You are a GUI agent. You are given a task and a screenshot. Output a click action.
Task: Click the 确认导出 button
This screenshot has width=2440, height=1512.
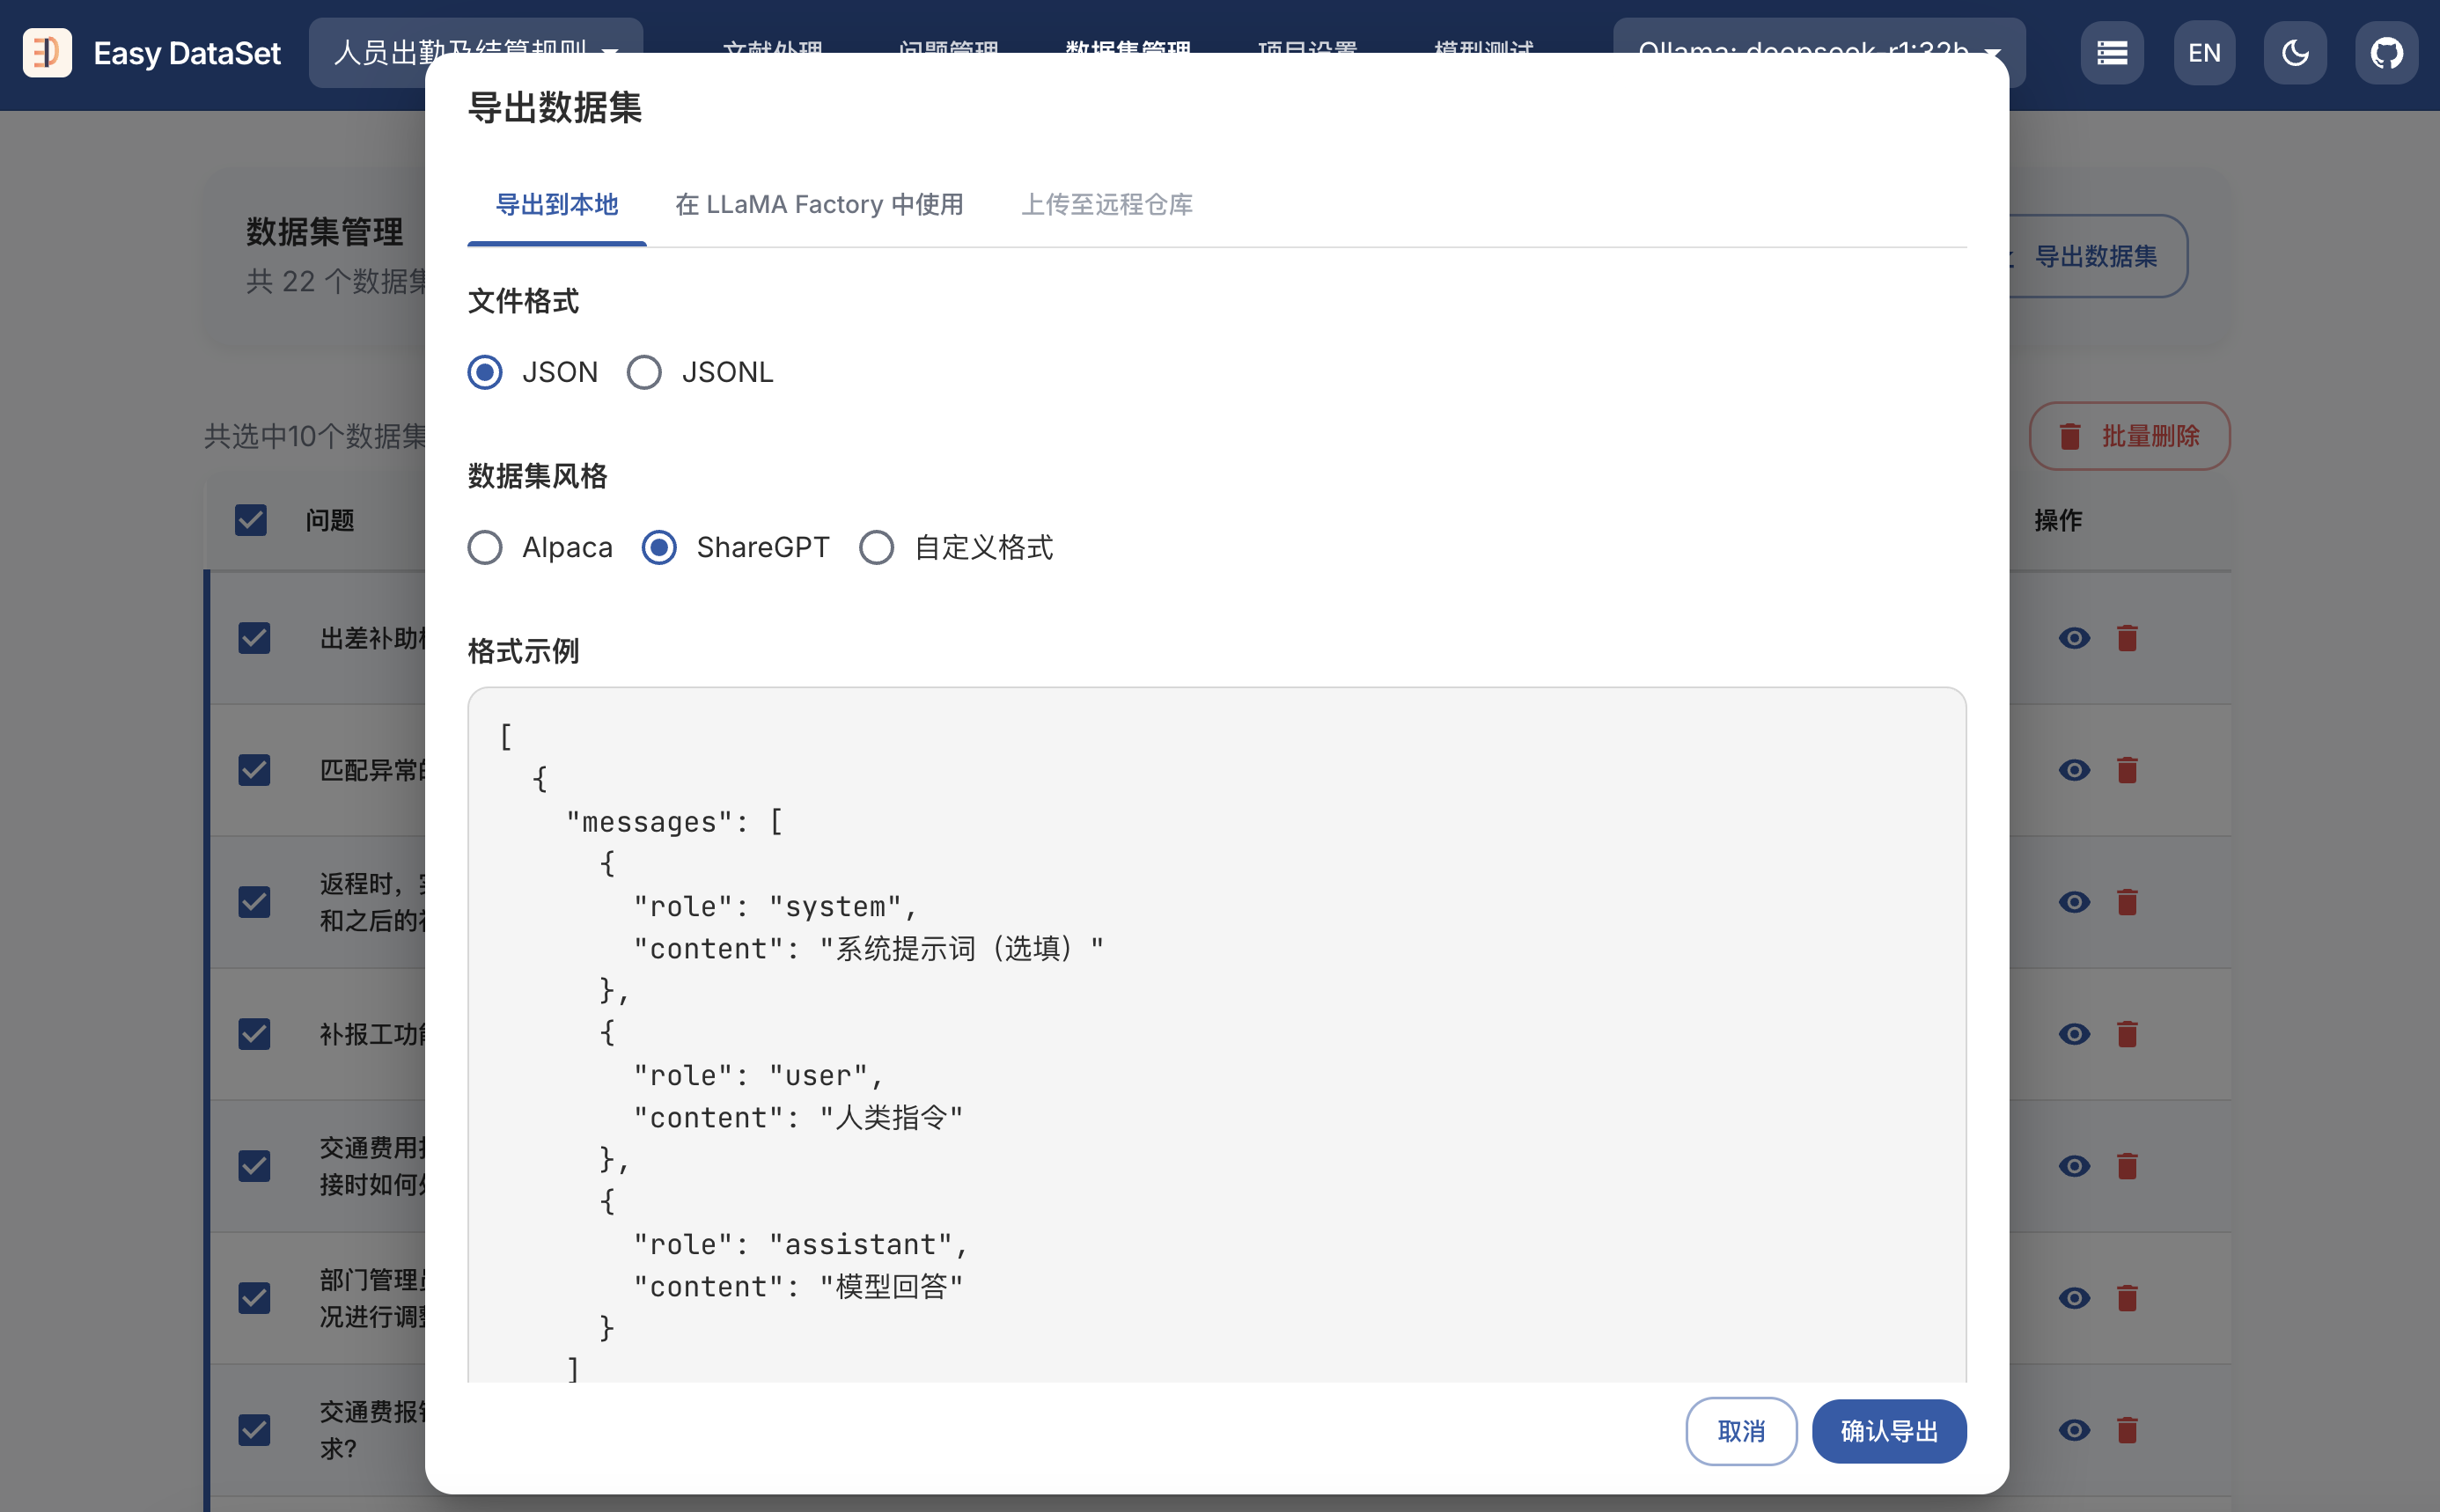1888,1431
